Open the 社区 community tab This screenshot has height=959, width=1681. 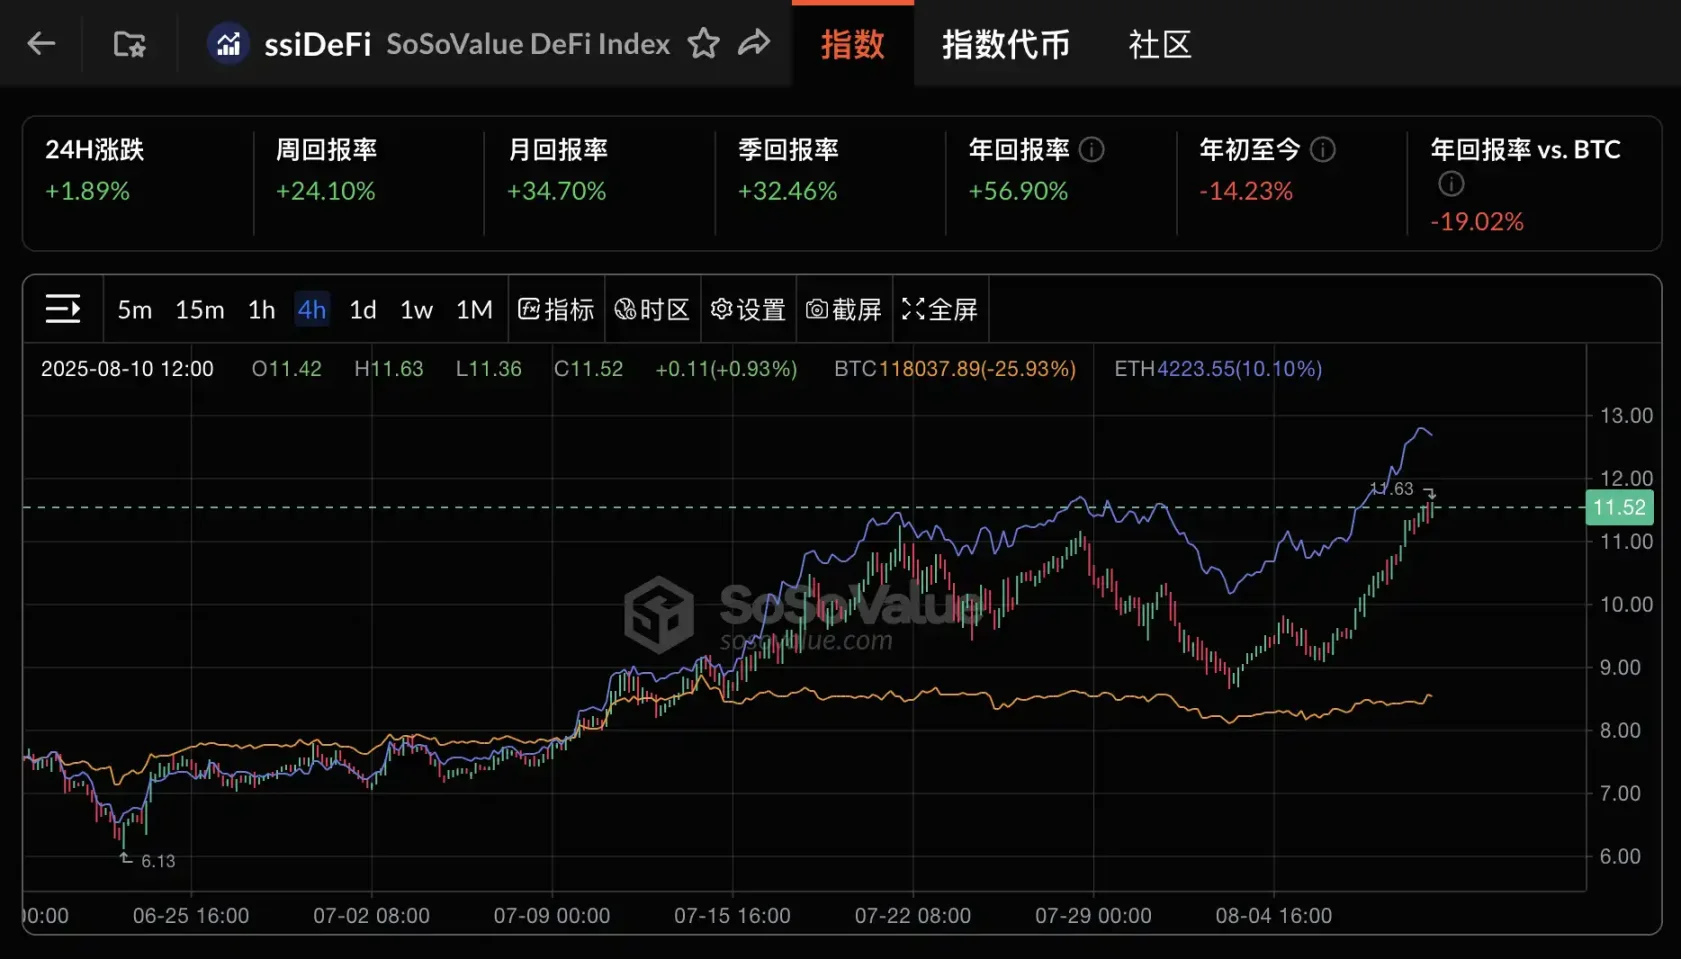coord(1159,44)
